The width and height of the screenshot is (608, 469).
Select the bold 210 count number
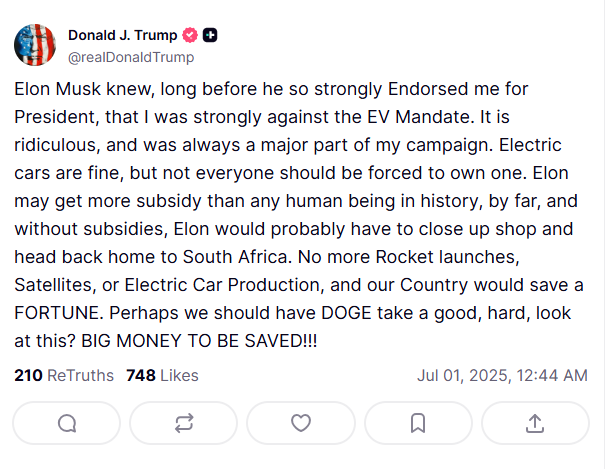28,375
